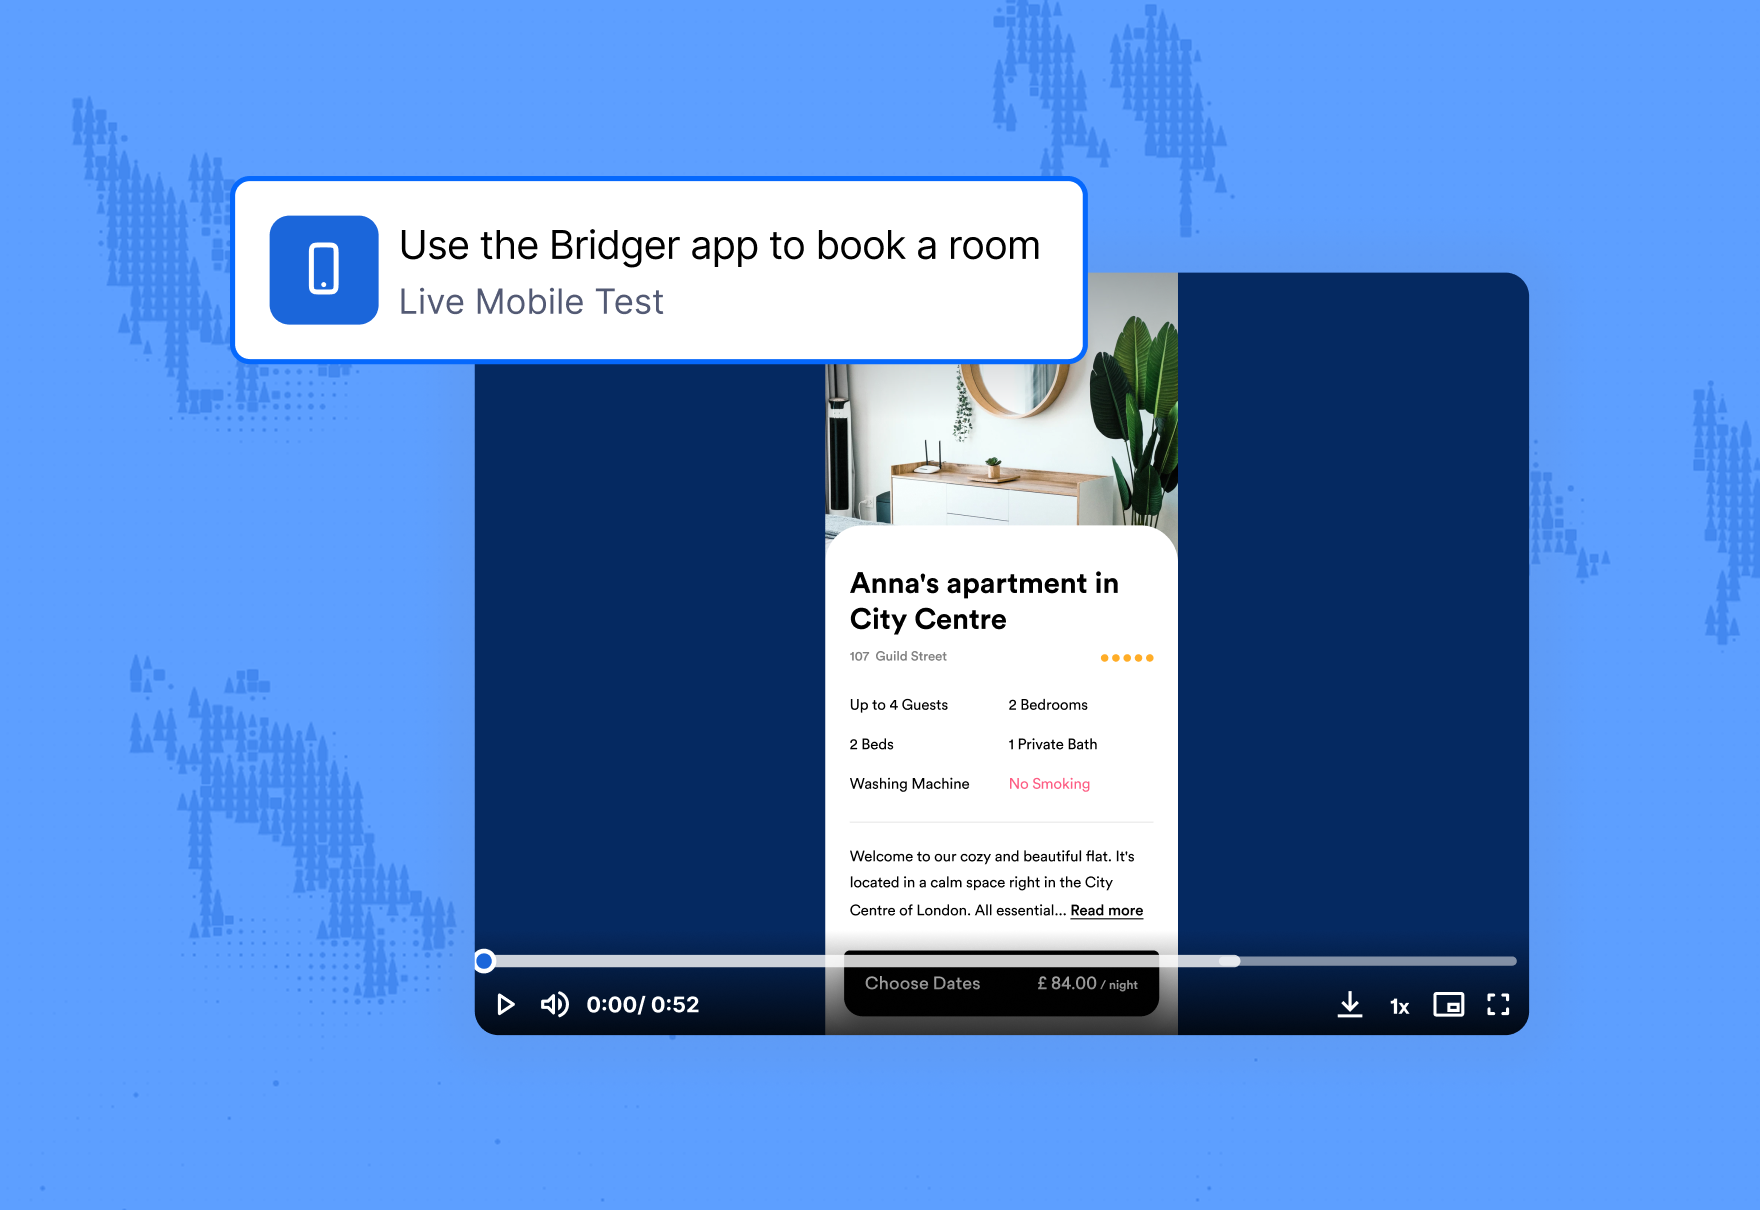Change the 1x playback speed

(1400, 1006)
